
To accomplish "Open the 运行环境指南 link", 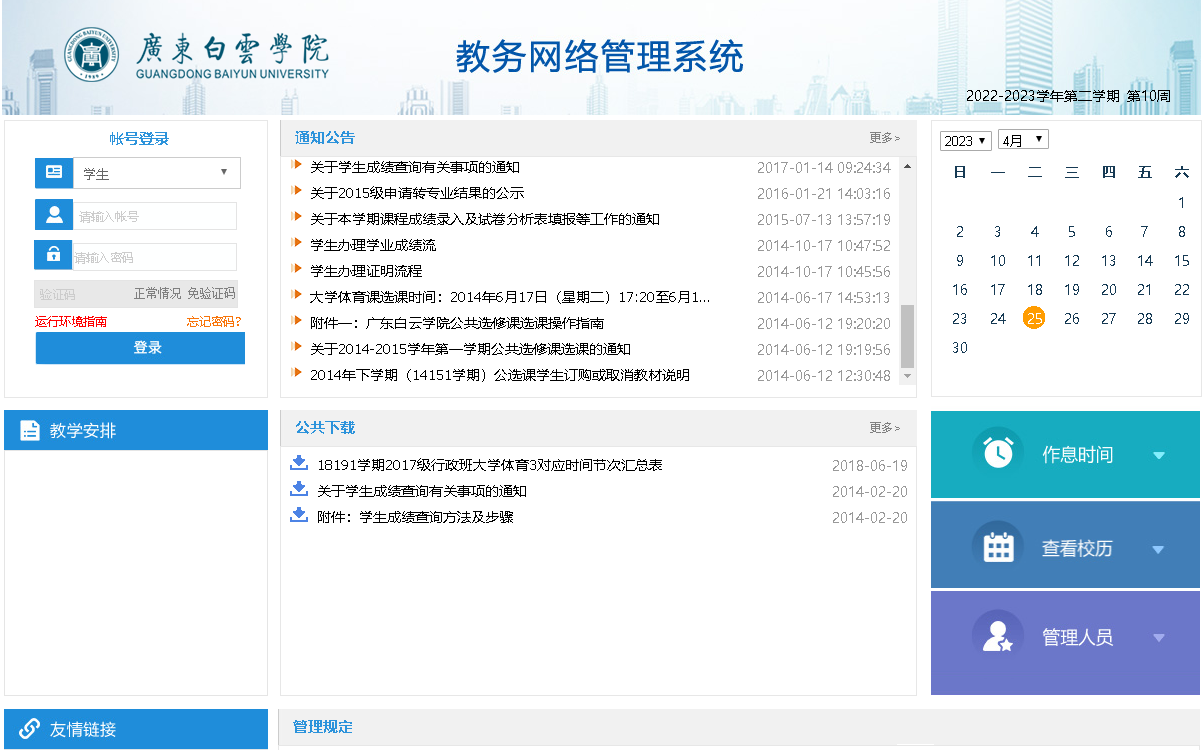I will click(x=71, y=322).
